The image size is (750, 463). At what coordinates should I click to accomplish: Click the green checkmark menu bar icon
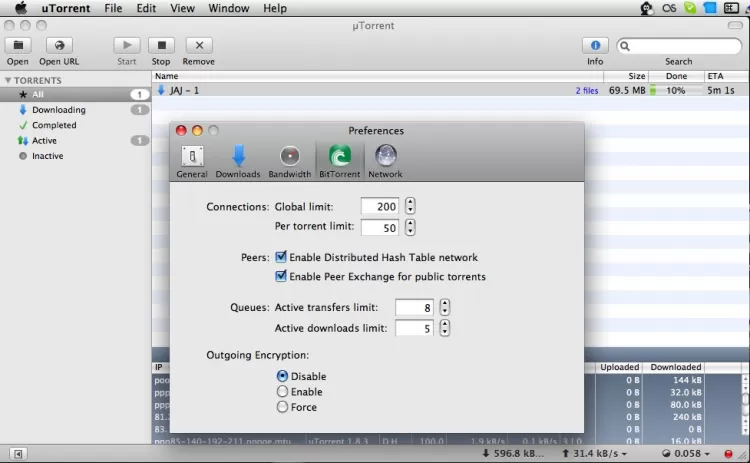pos(690,8)
